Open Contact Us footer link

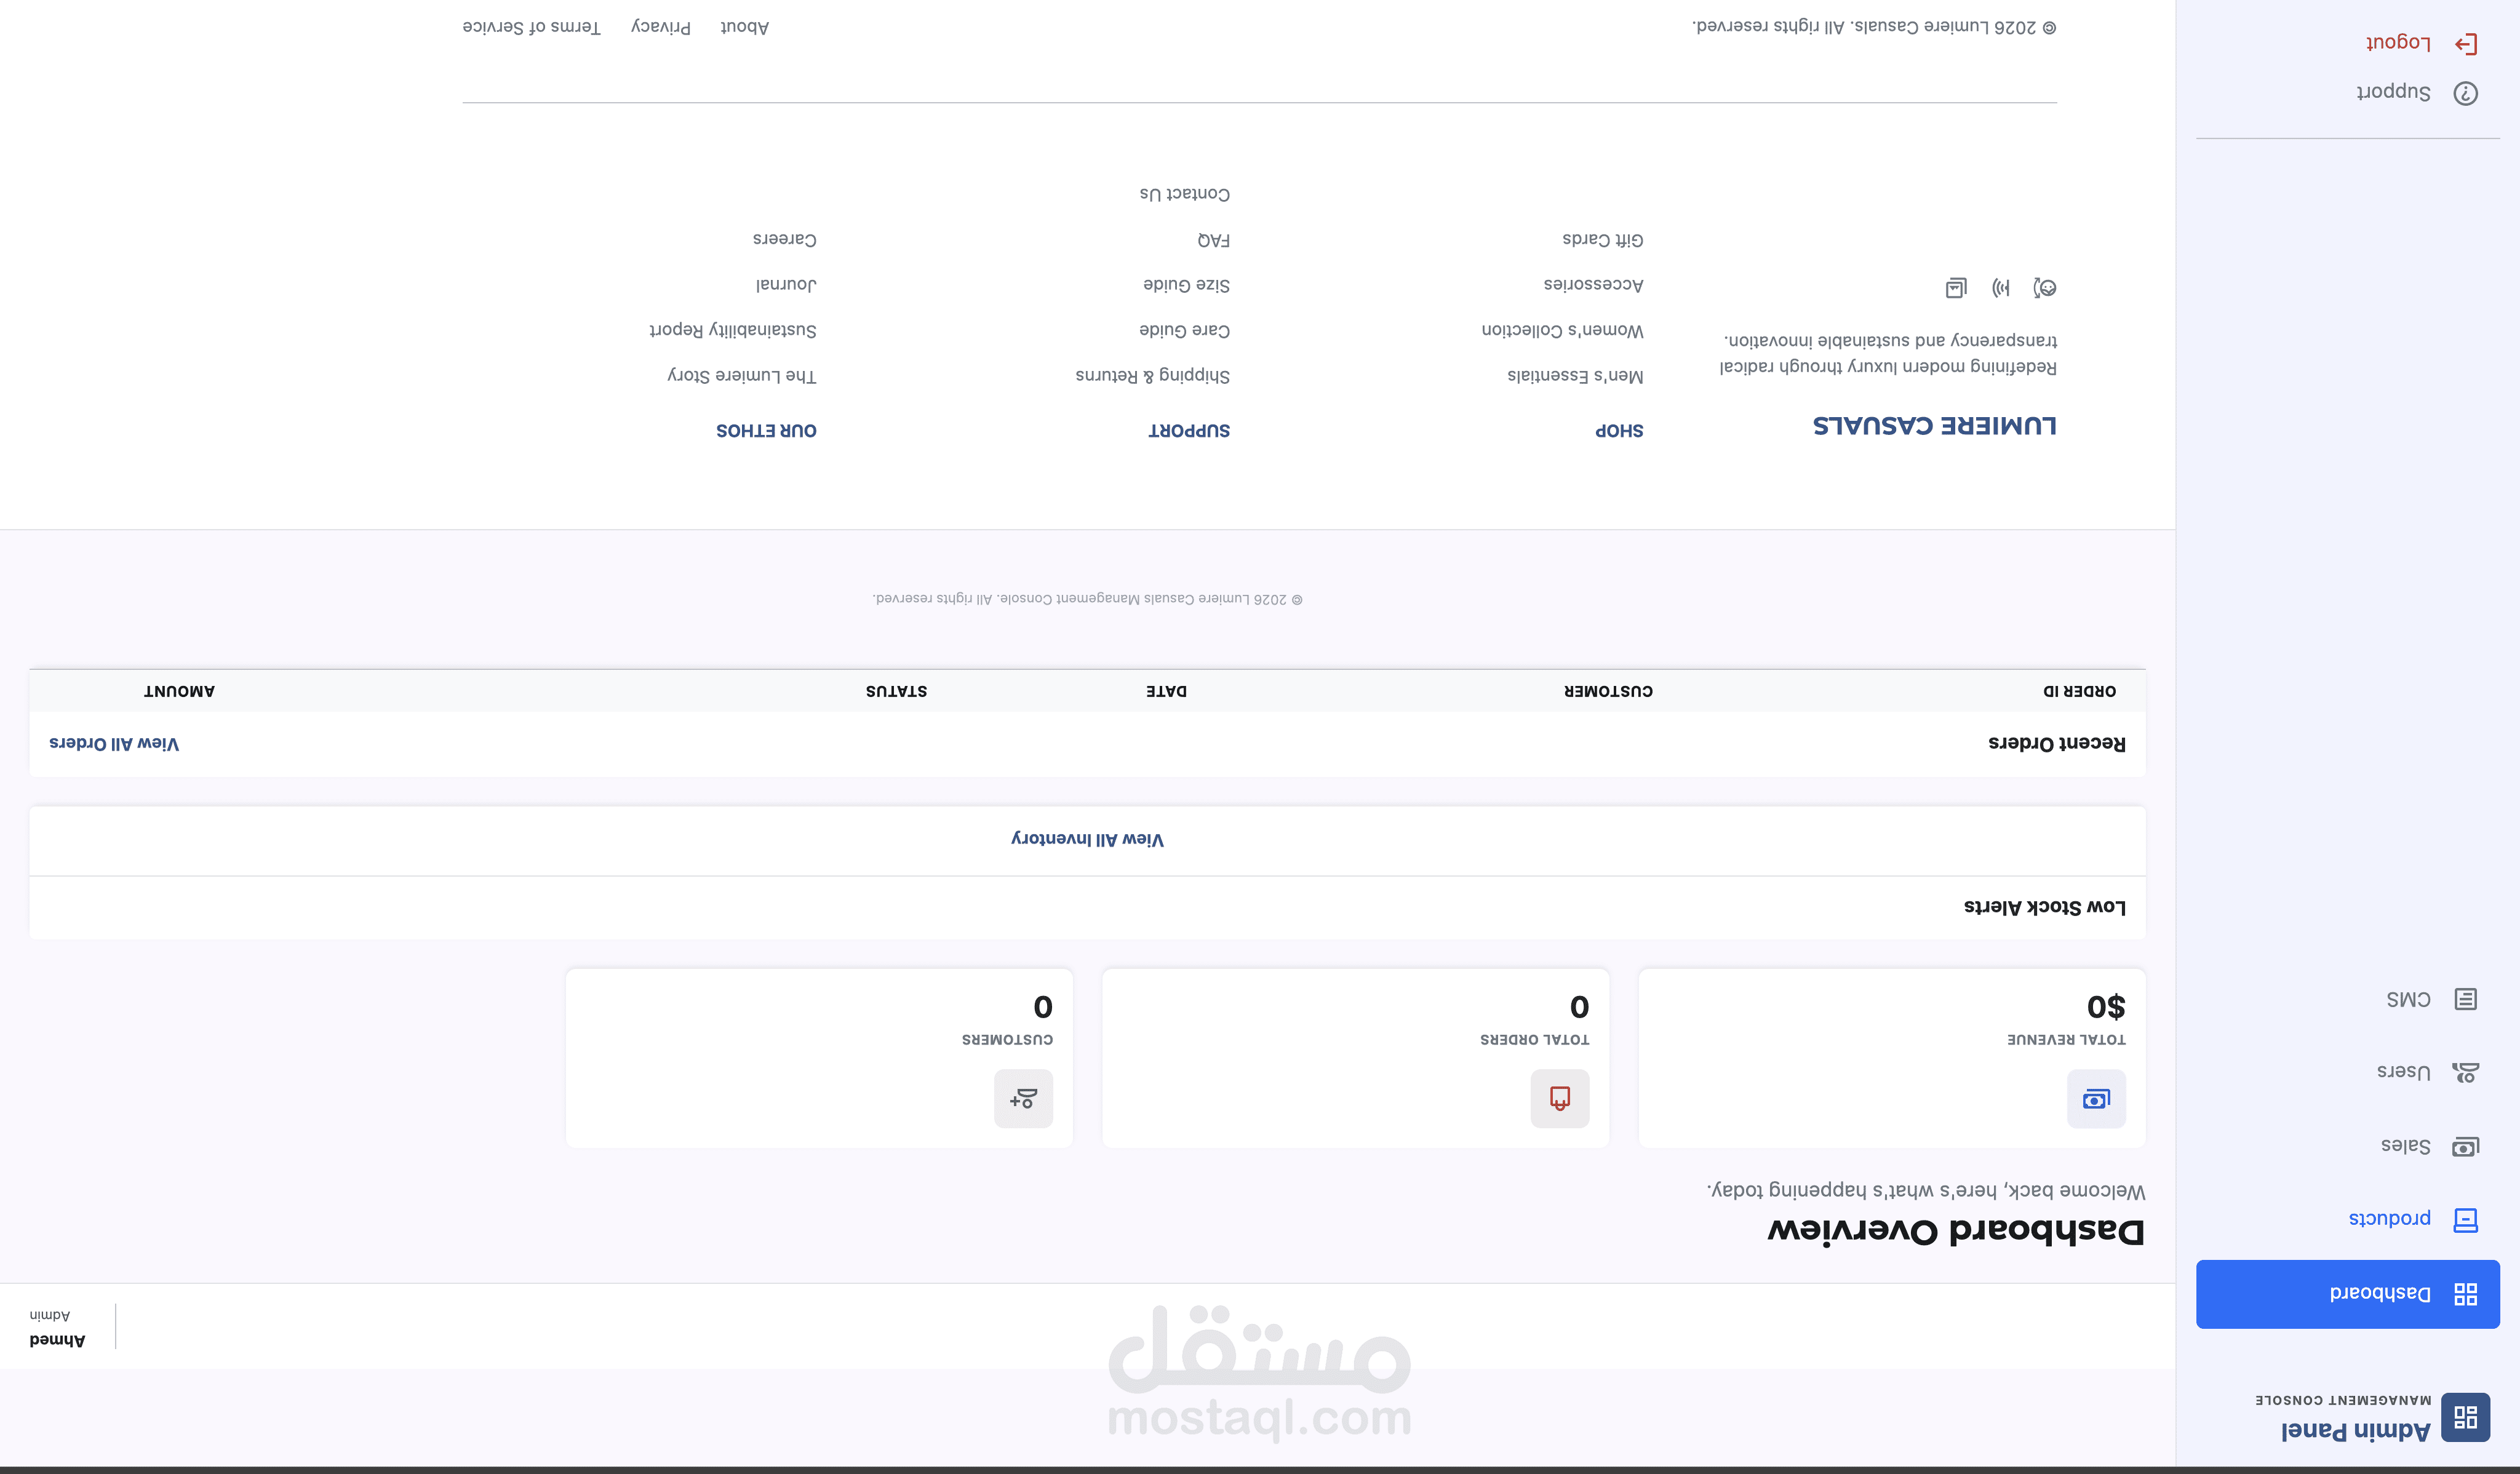tap(1184, 194)
